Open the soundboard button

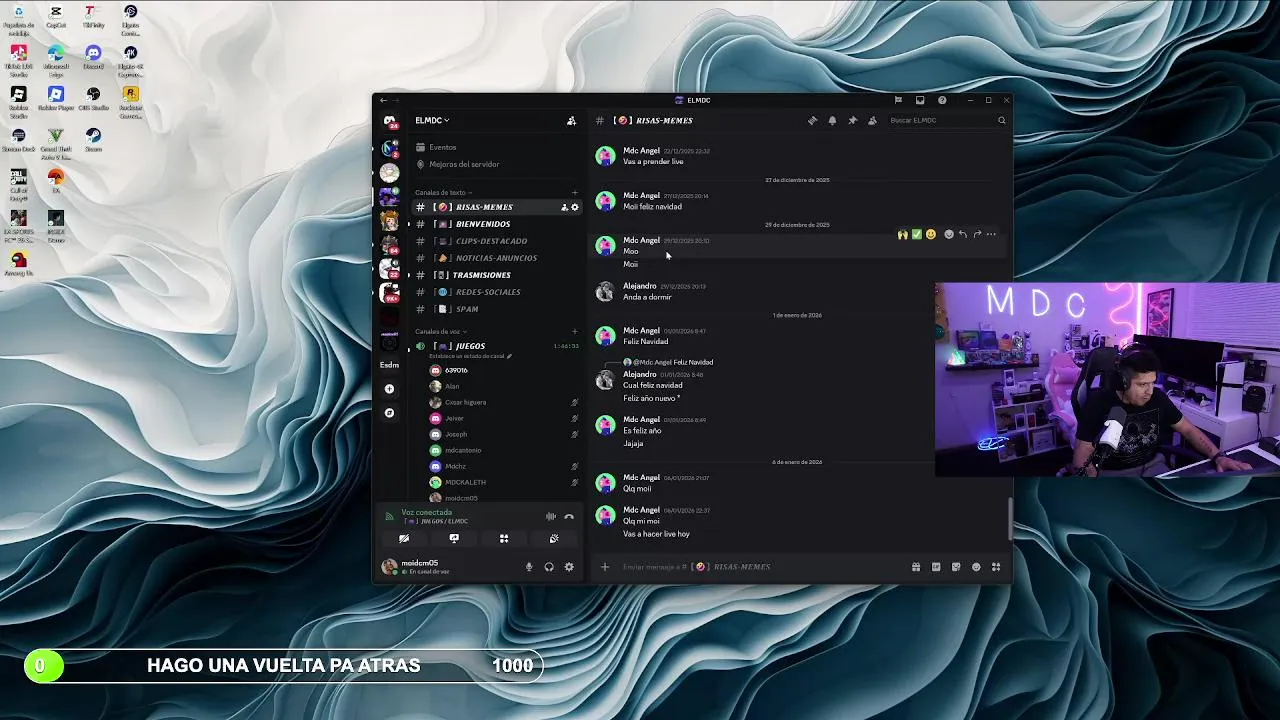click(x=554, y=538)
